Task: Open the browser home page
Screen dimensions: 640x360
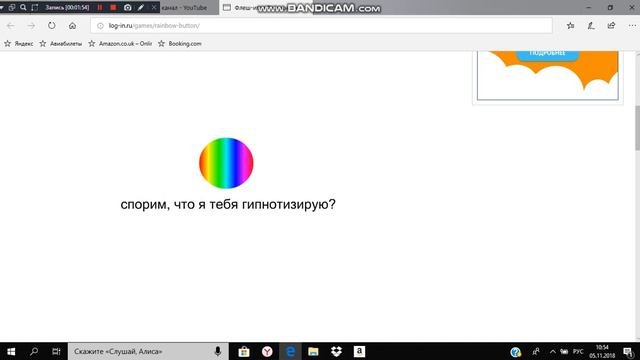Action: click(72, 26)
